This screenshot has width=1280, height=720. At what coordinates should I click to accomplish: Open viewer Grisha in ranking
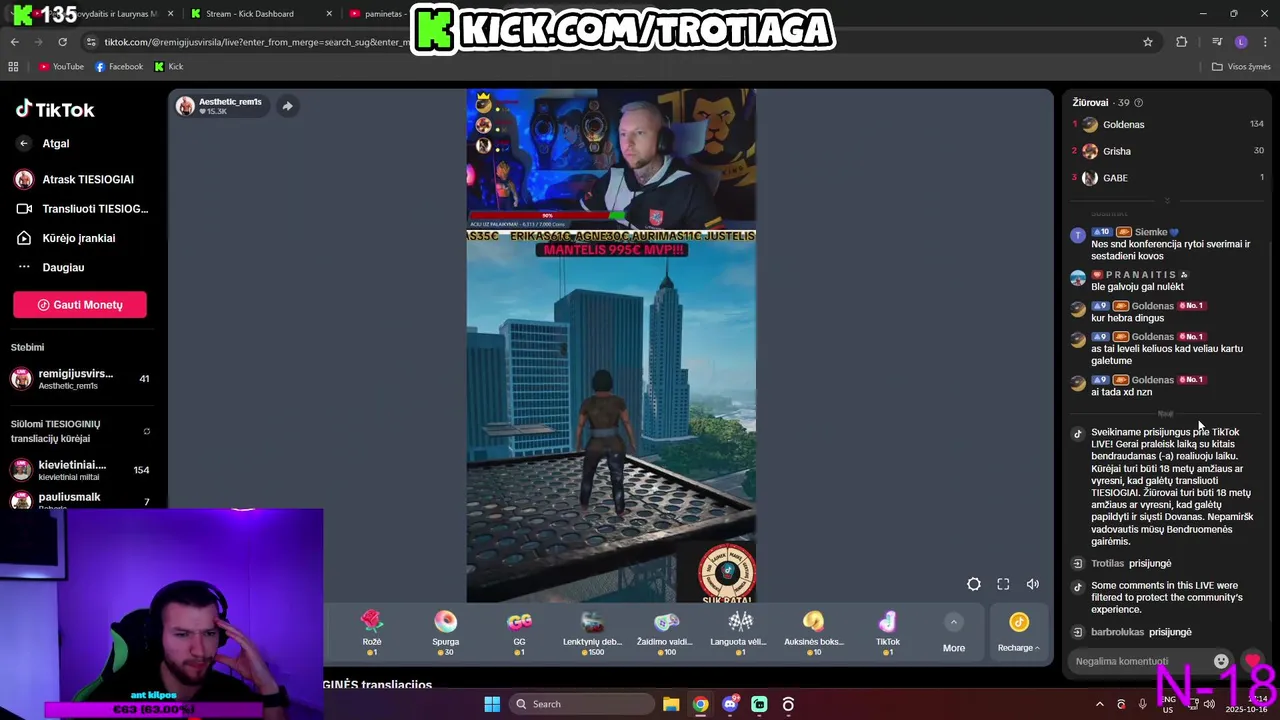(x=1167, y=151)
